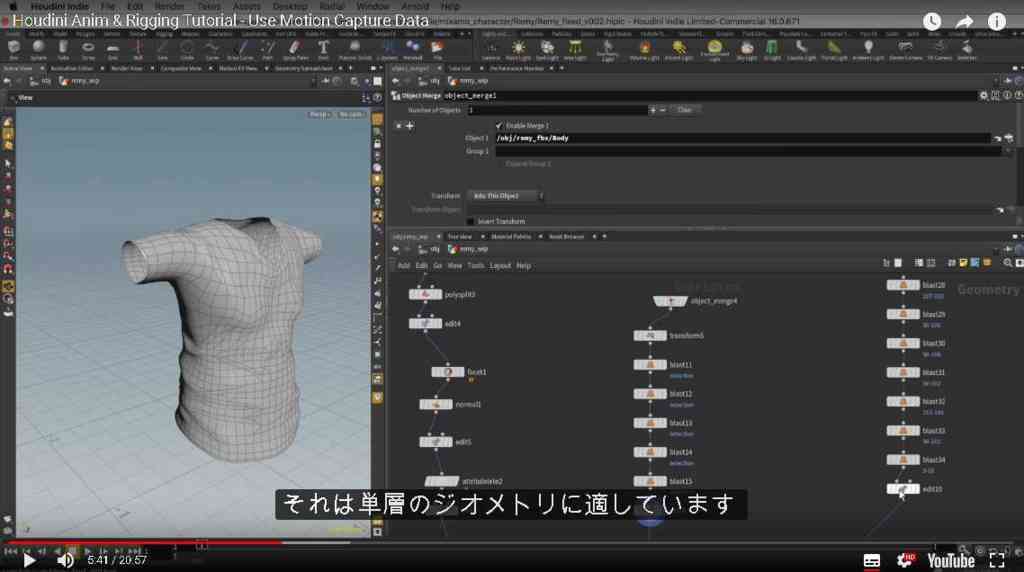Image resolution: width=1024 pixels, height=572 pixels.
Task: Select the Font shelf tool
Action: point(323,49)
